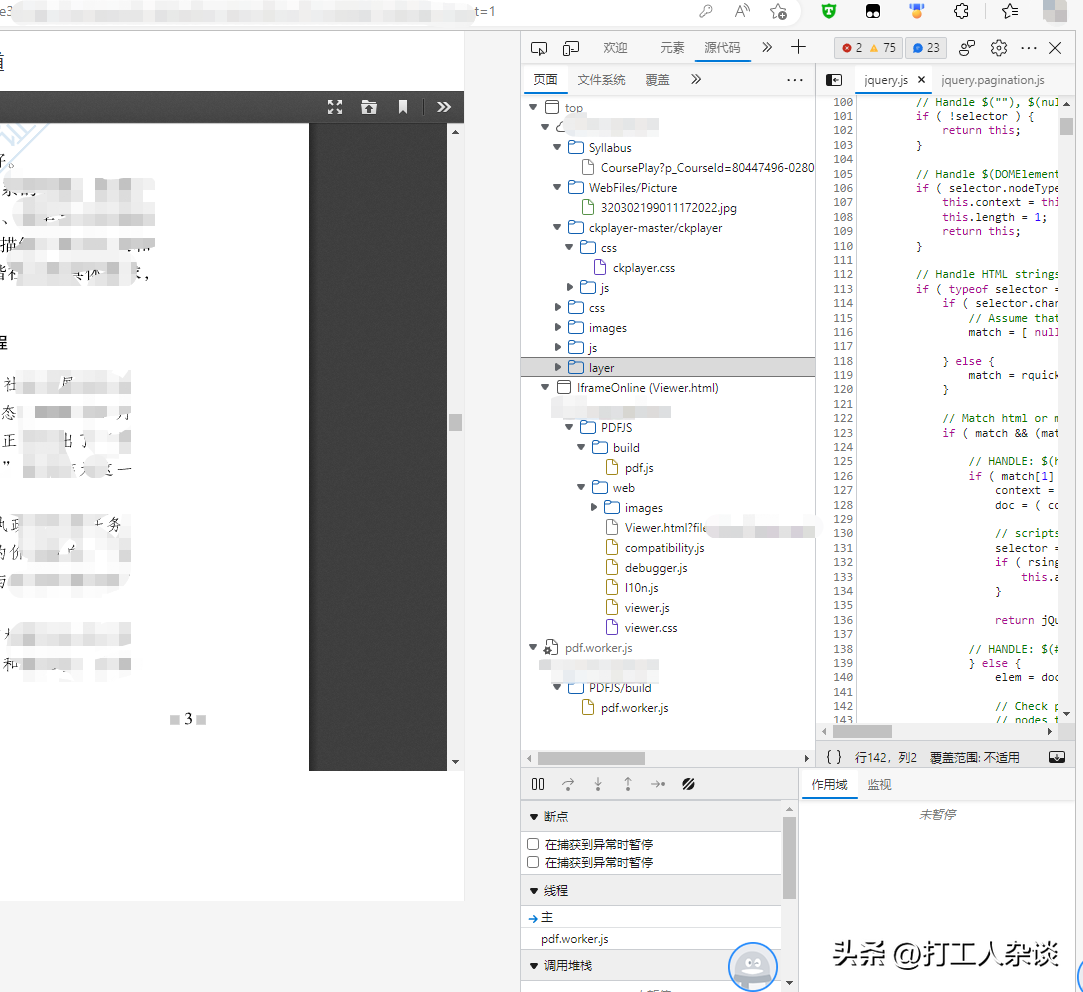1083x992 pixels.
Task: Tick the first pause on exceptions checkbox
Action: (533, 843)
